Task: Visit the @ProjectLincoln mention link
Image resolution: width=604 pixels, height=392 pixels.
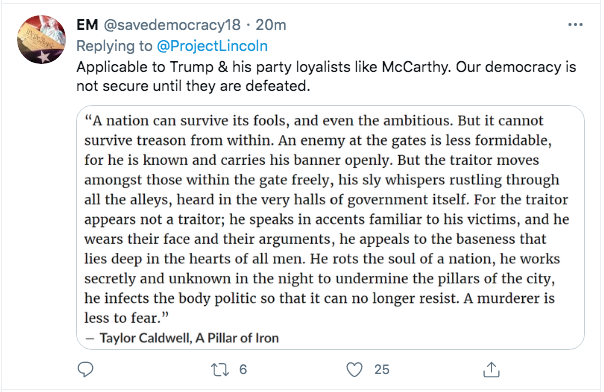Action: coord(212,46)
